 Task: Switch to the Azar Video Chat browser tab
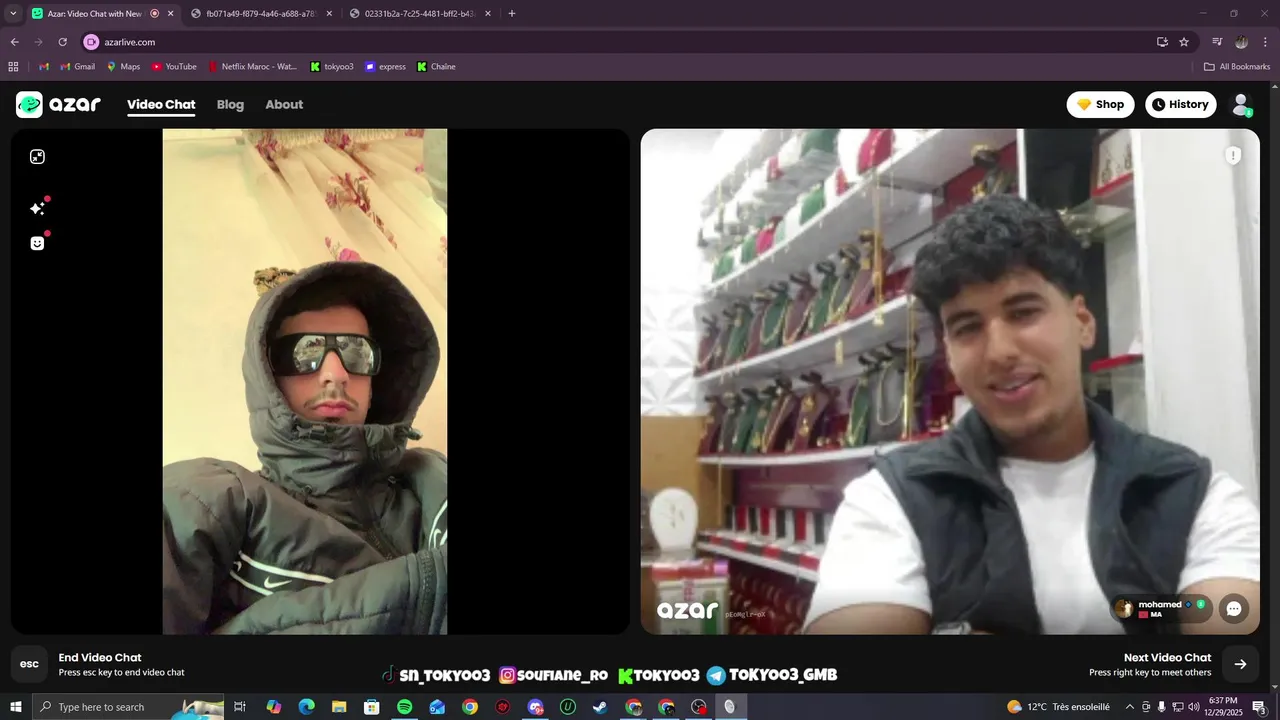pos(95,14)
